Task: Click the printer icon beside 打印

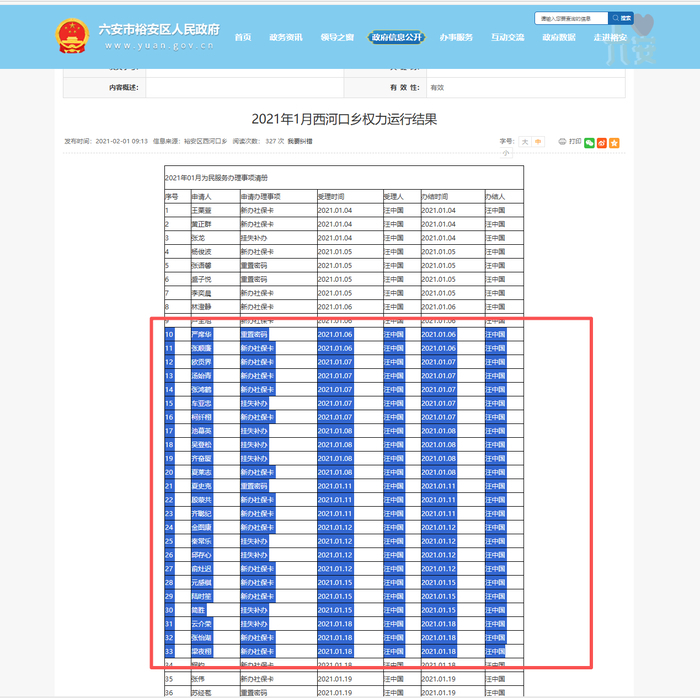Action: coord(562,141)
